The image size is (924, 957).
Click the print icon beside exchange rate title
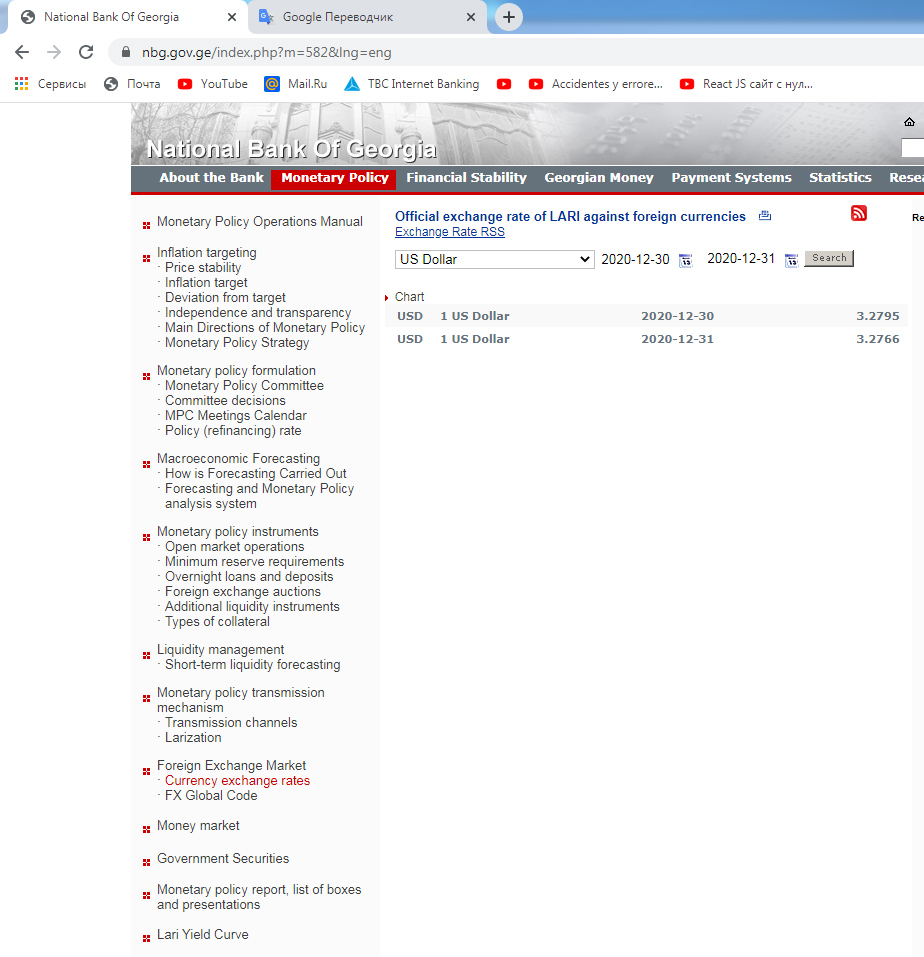click(765, 216)
